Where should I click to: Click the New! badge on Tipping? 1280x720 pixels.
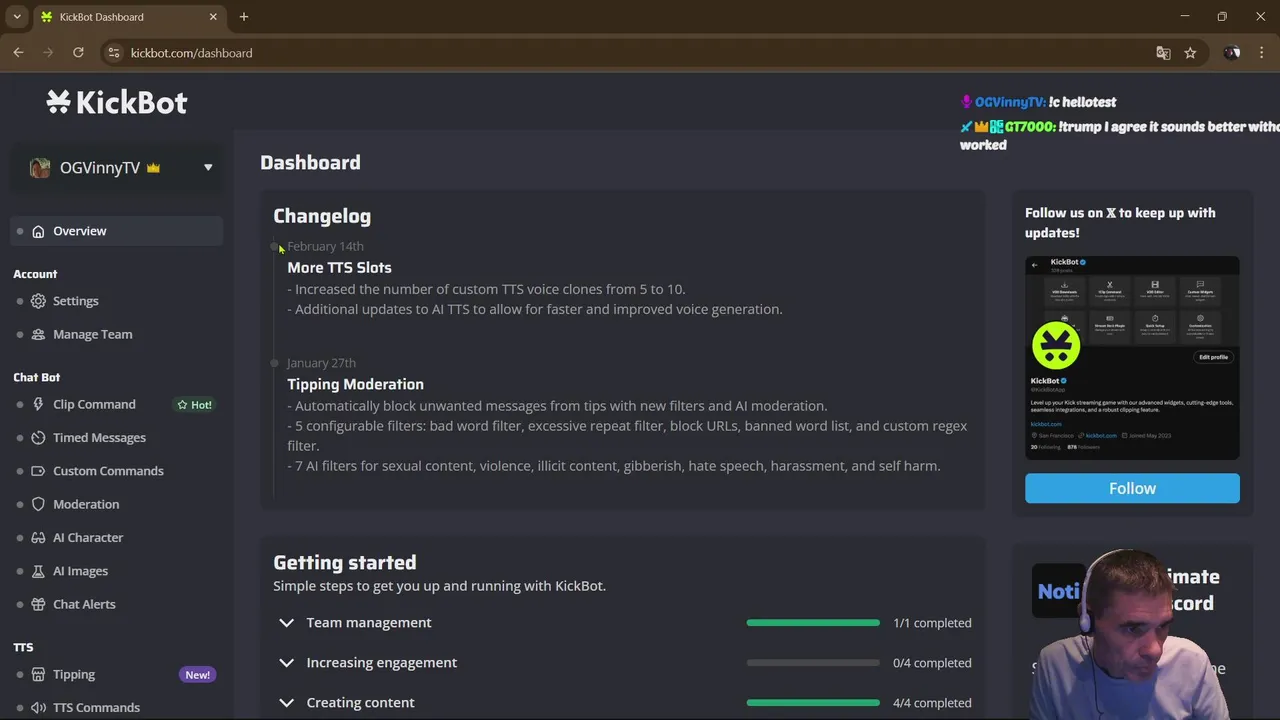pyautogui.click(x=198, y=675)
